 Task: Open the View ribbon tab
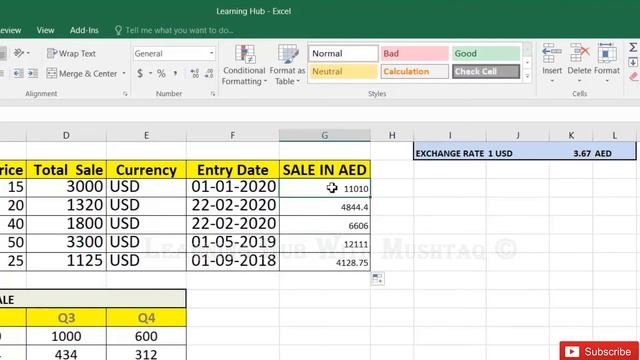(x=45, y=30)
